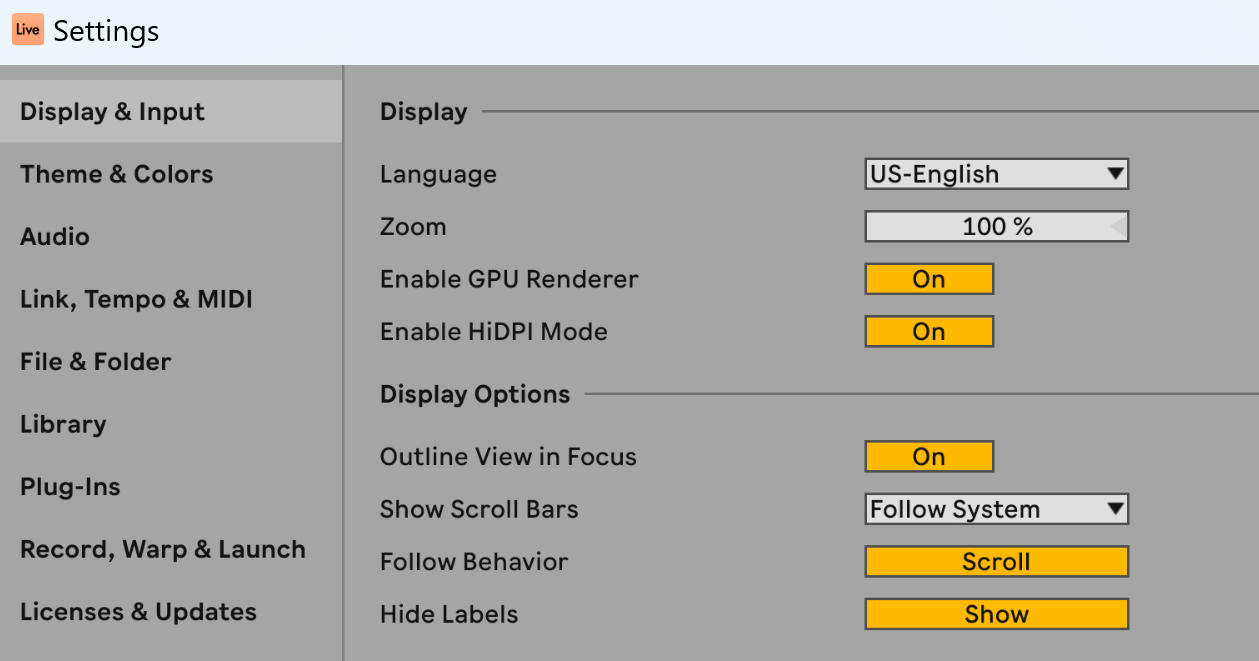Click the Language dropdown arrow

pyautogui.click(x=1116, y=174)
